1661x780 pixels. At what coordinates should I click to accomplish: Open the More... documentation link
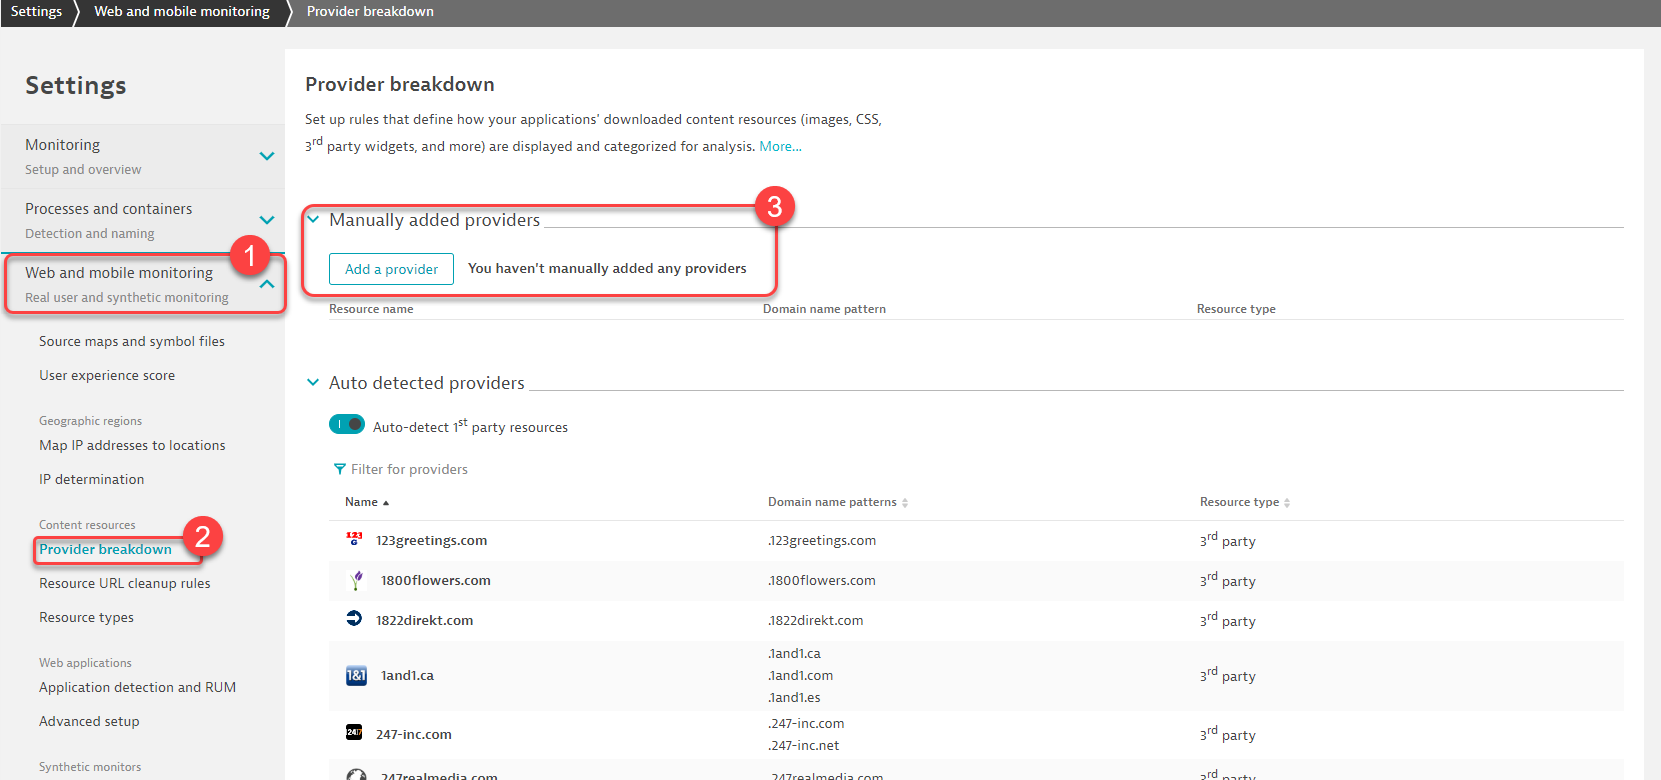pos(780,146)
